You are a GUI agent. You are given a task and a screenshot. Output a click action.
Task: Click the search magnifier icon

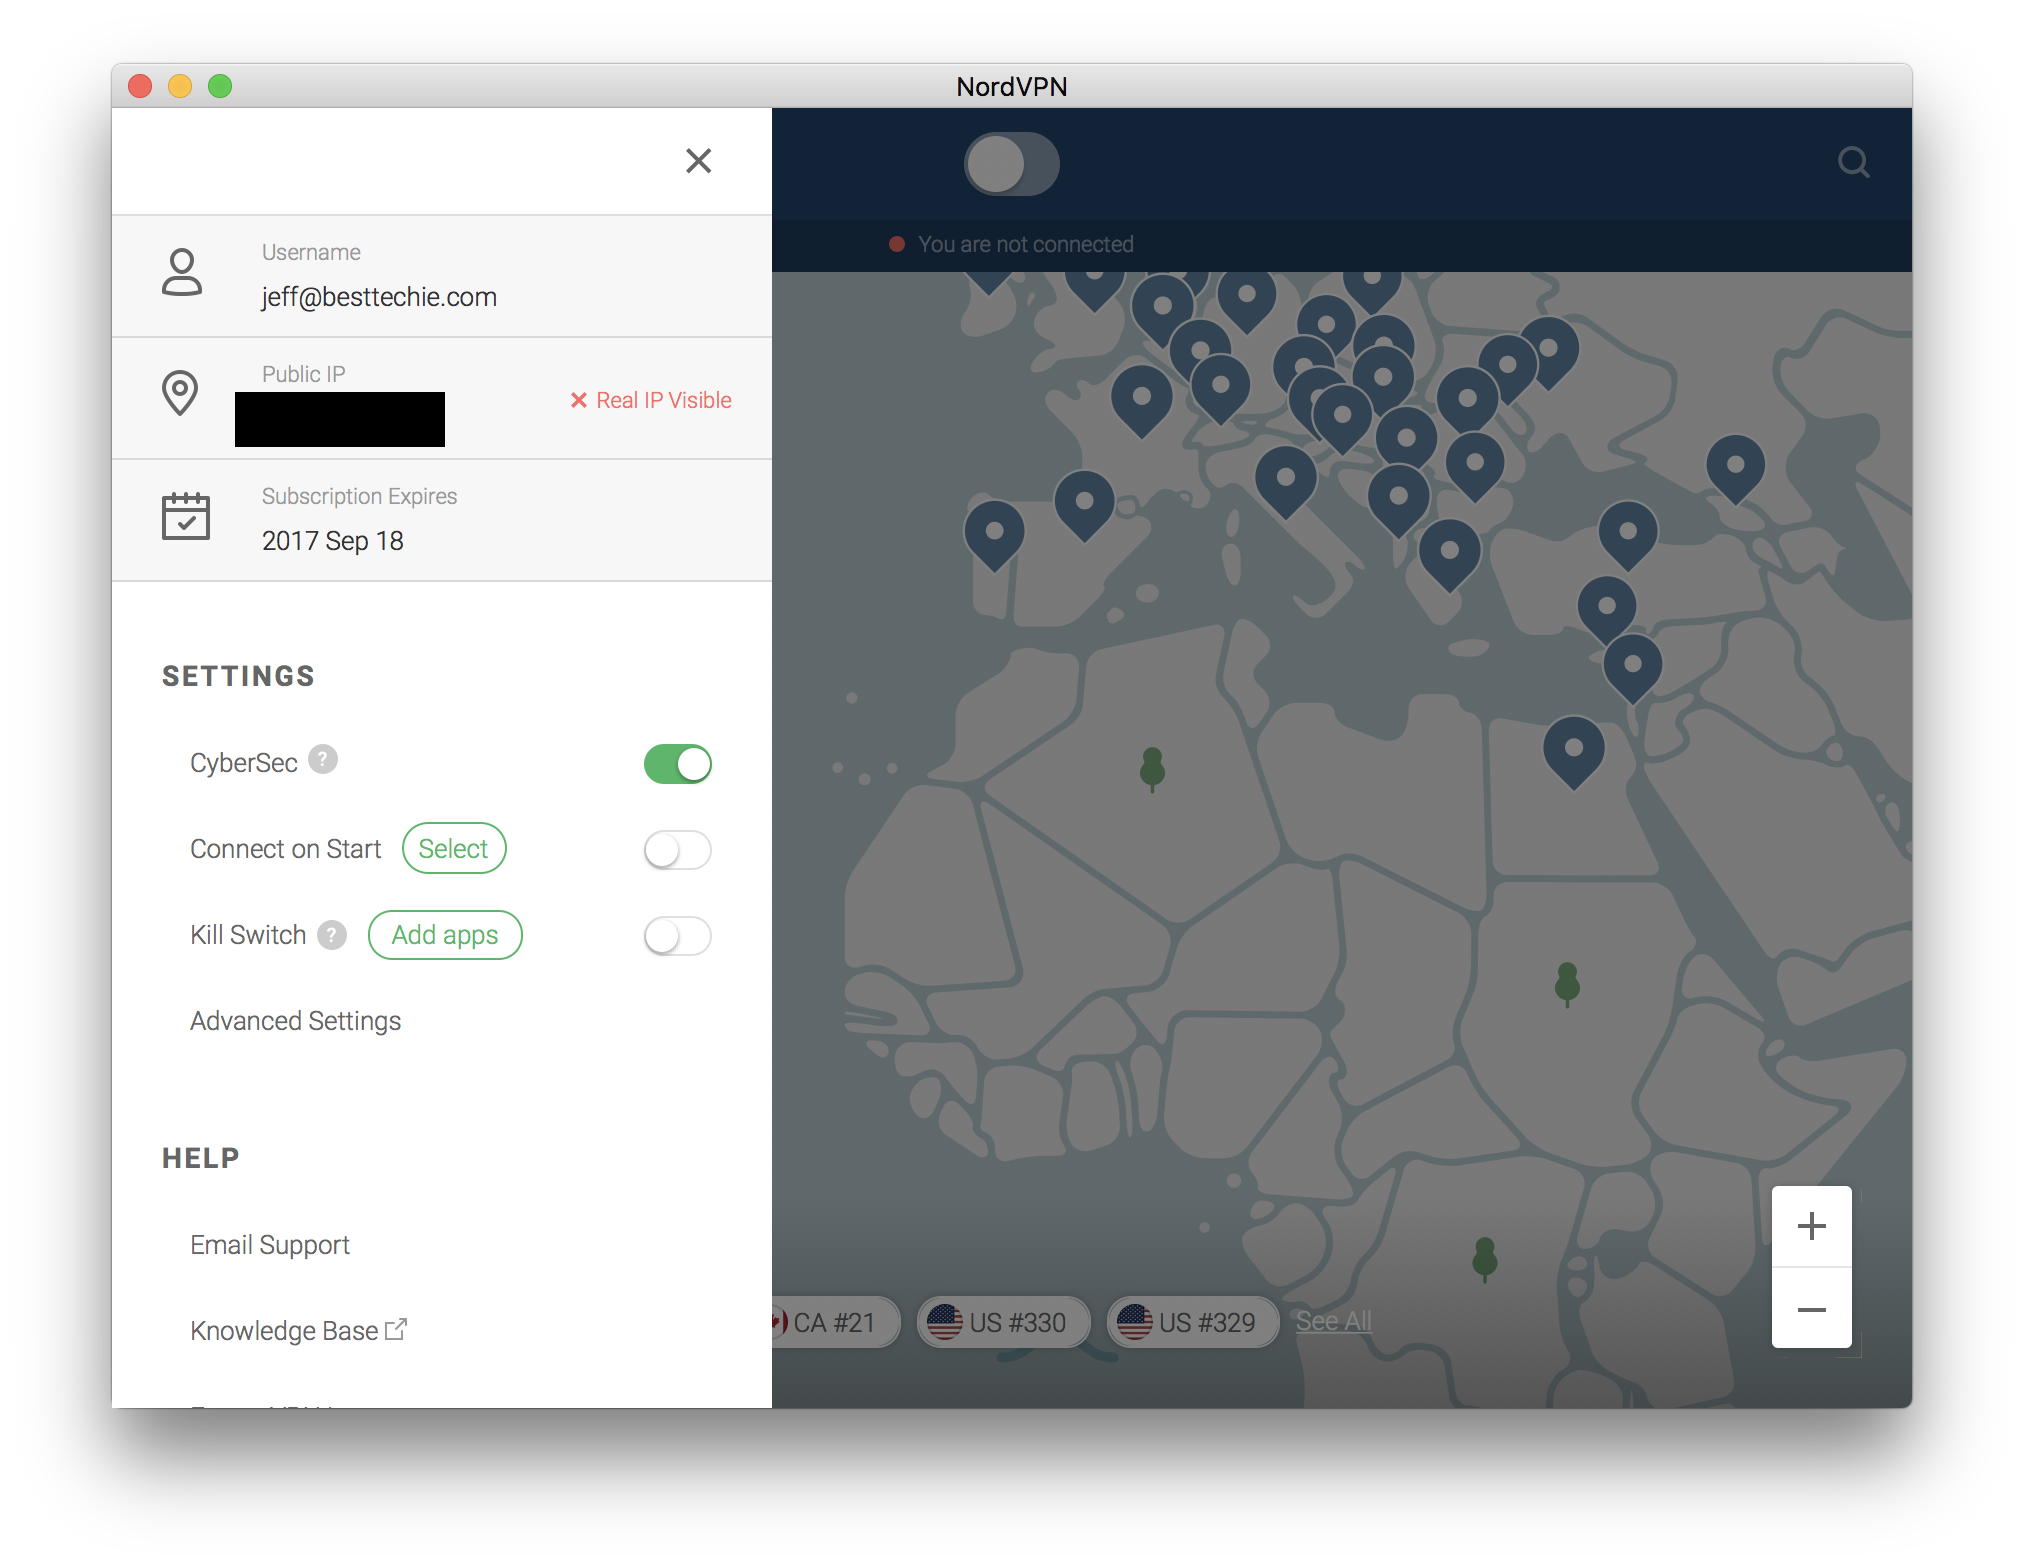1853,162
